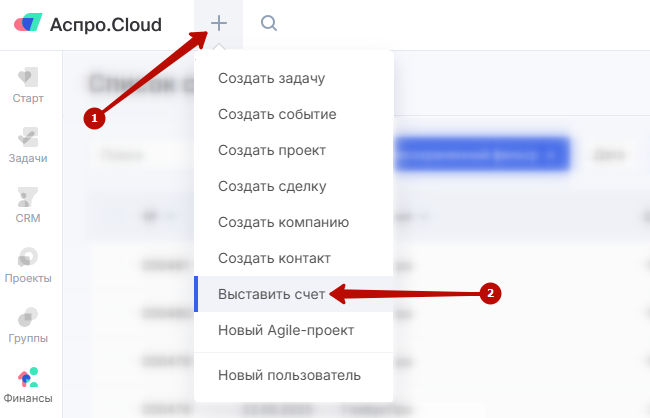Open the CRM sidebar section
650x418 pixels.
(28, 205)
